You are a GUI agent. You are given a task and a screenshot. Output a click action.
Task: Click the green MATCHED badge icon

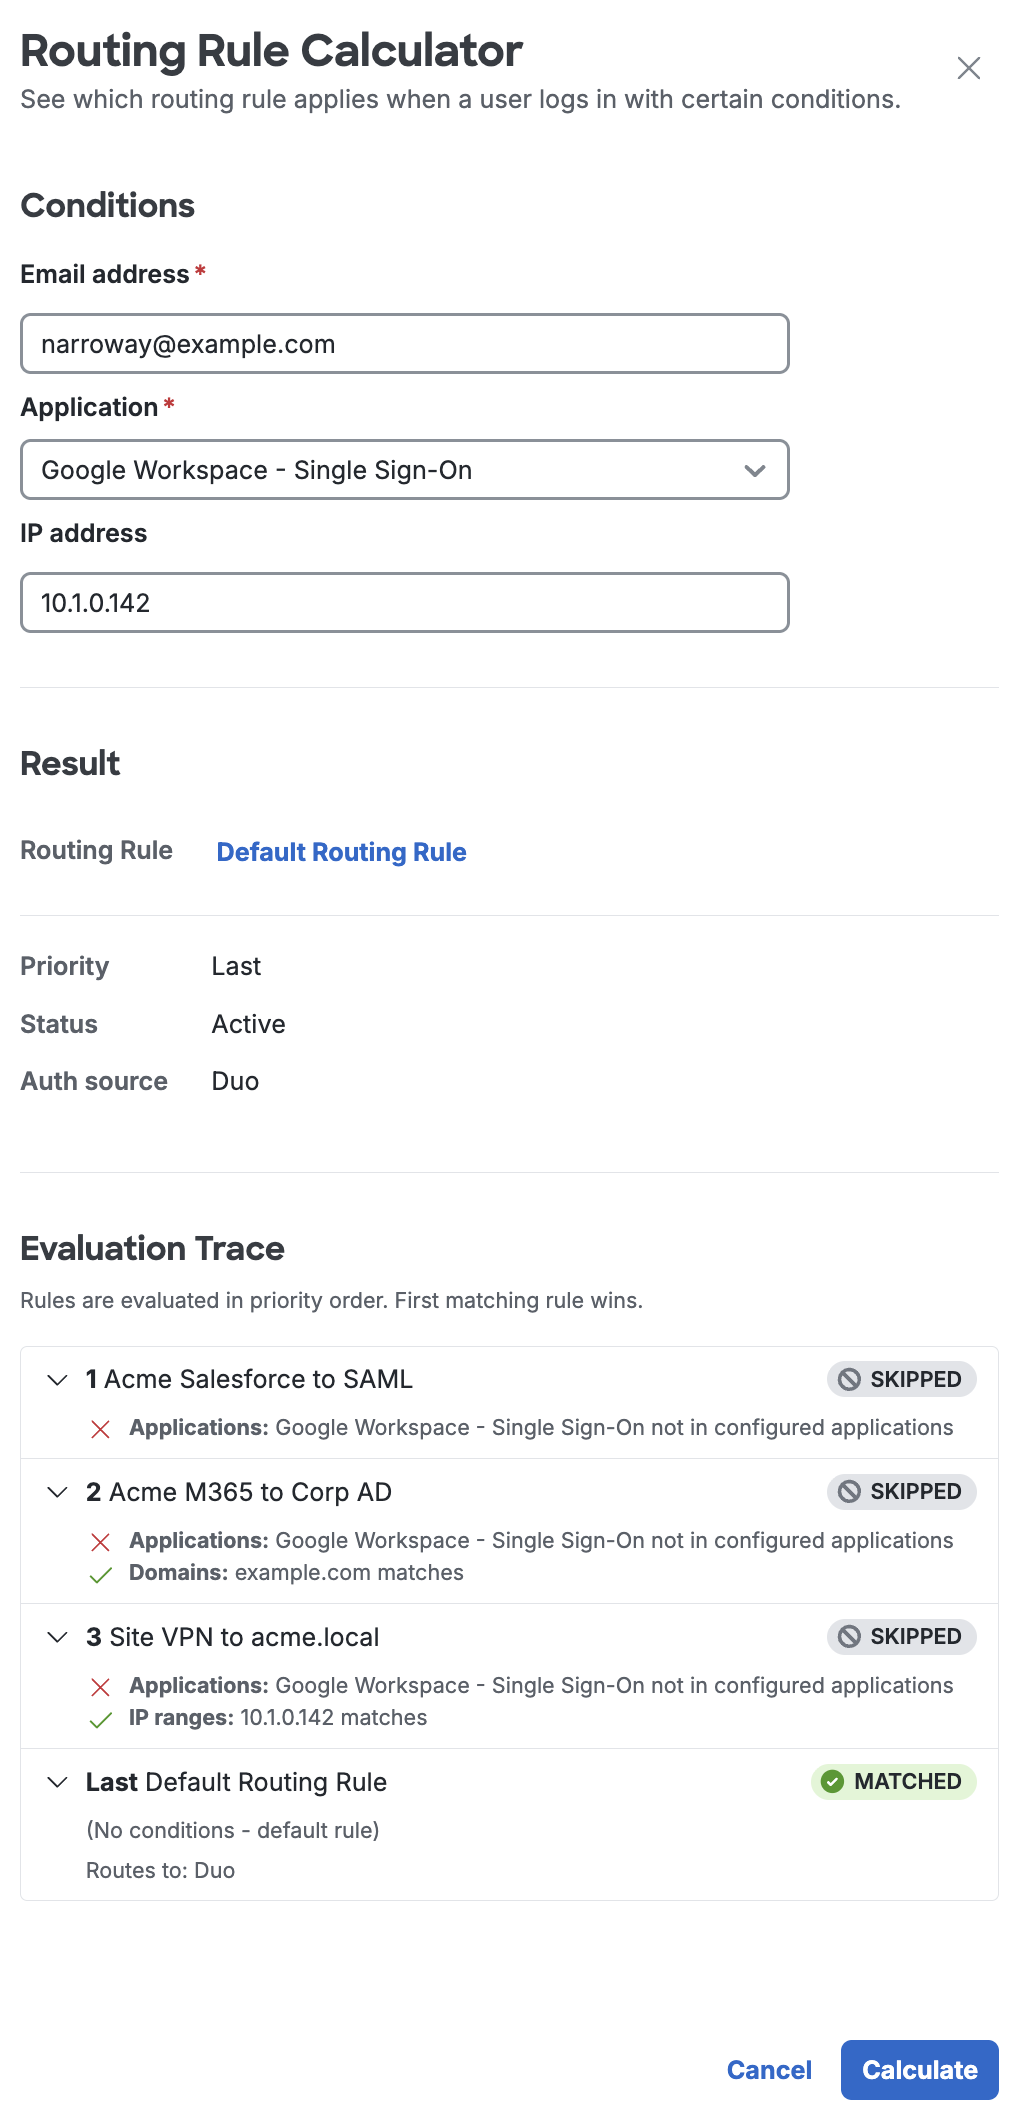832,1781
